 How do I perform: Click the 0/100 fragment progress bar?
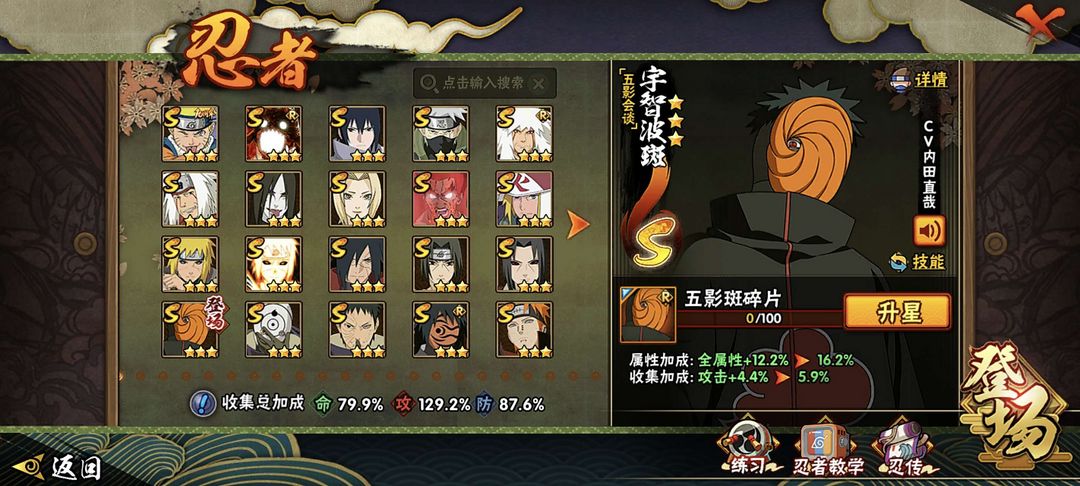click(762, 319)
